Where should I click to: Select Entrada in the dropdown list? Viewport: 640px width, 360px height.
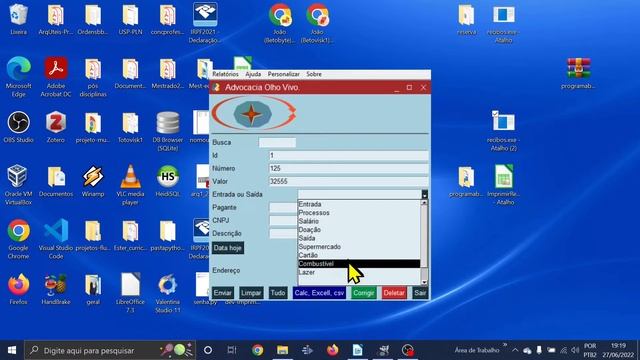pyautogui.click(x=359, y=204)
